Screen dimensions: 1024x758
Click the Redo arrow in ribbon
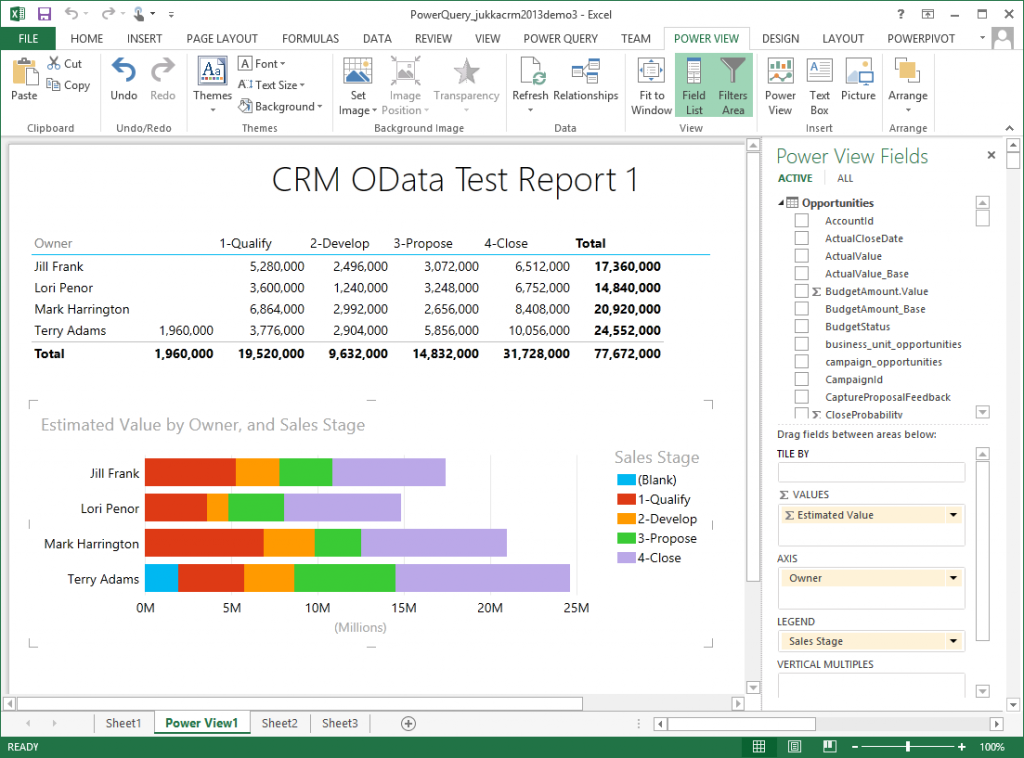tap(163, 71)
